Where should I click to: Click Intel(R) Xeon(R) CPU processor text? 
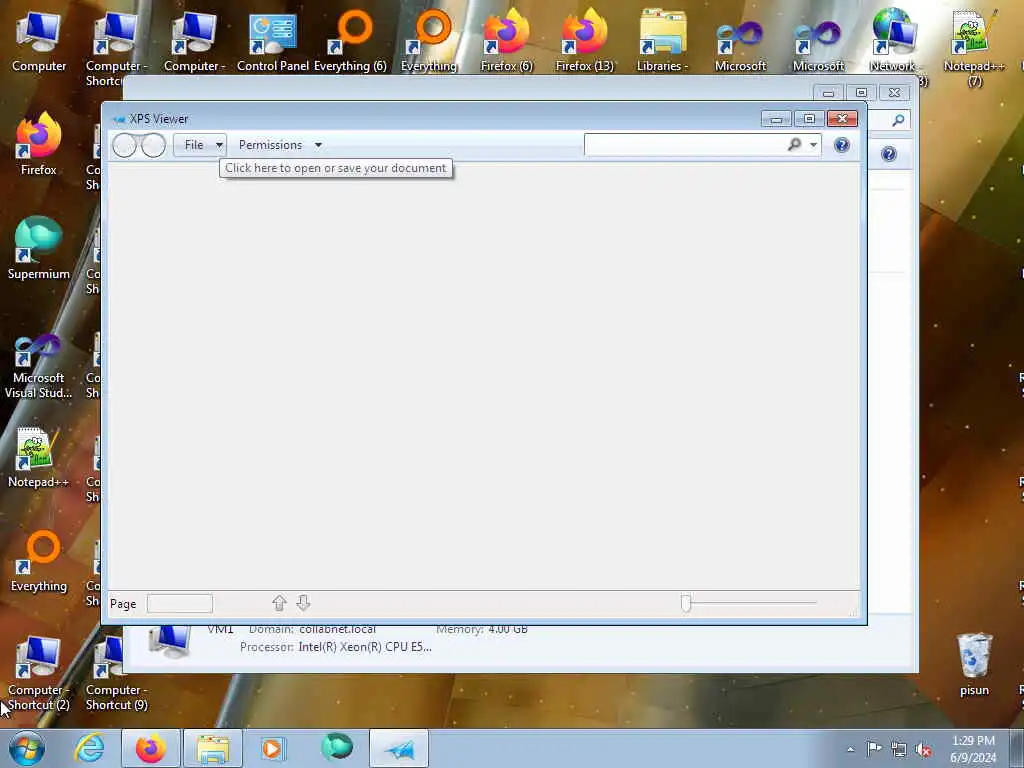coord(365,647)
